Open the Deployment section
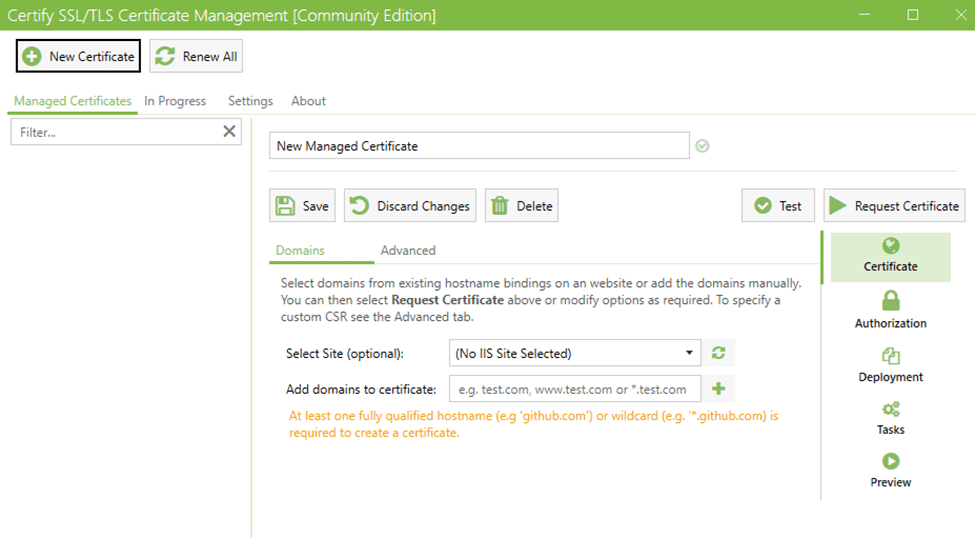The image size is (975, 538). (890, 365)
